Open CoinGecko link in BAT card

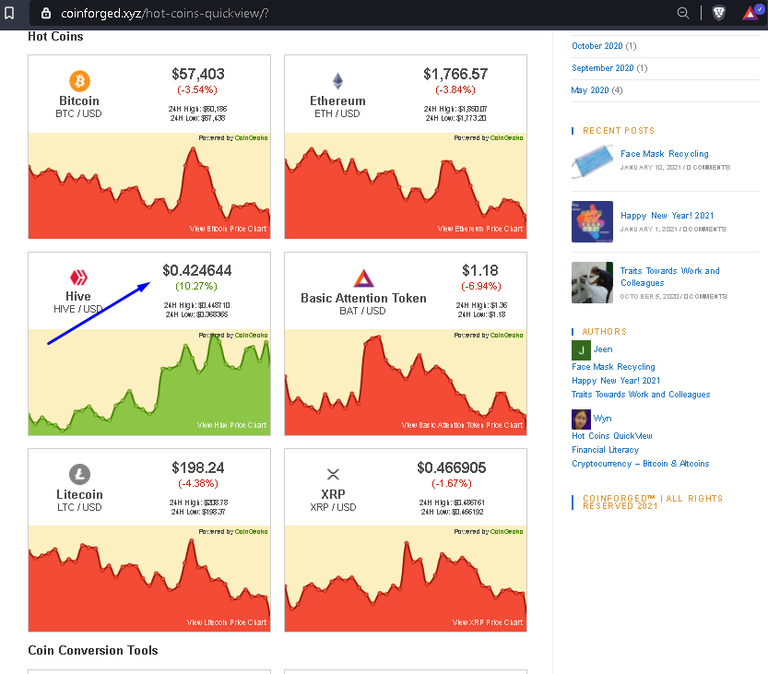pos(506,336)
